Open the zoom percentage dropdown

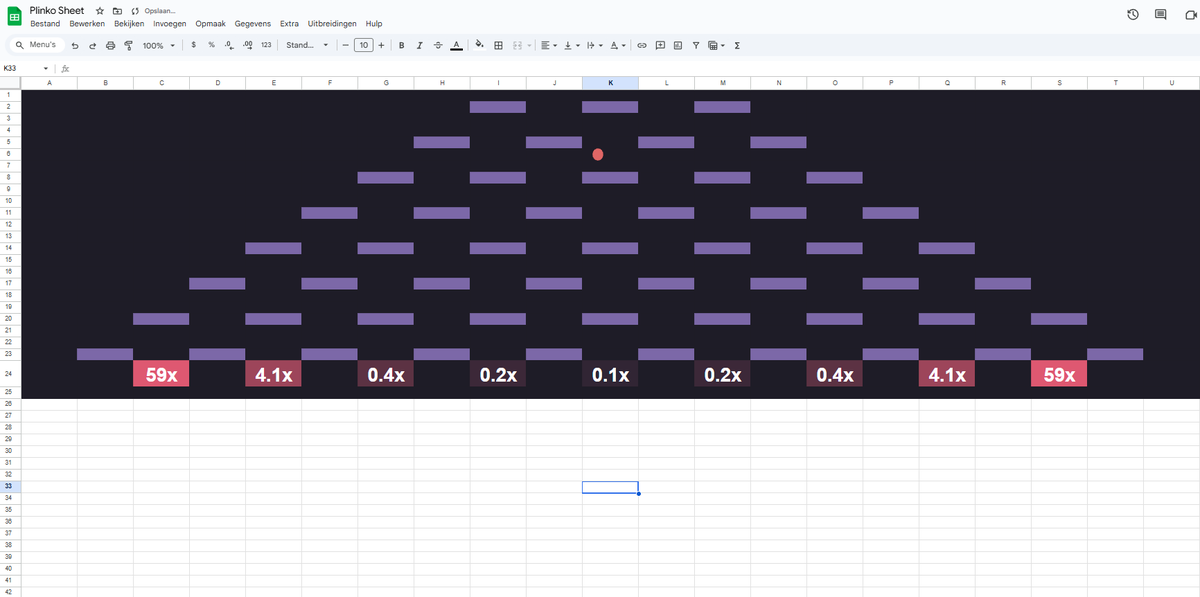(156, 45)
